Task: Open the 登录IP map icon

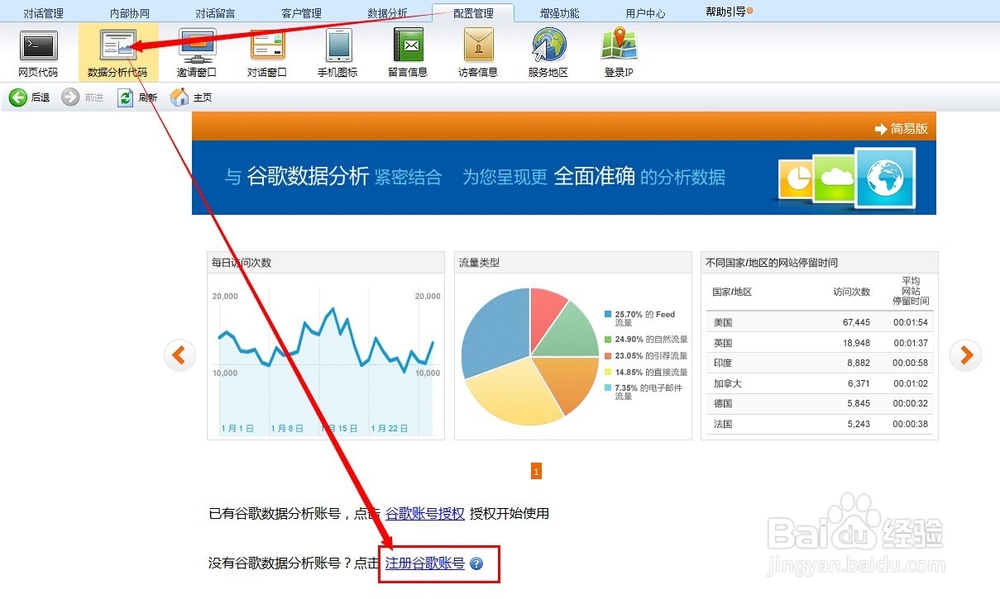Action: tap(619, 53)
